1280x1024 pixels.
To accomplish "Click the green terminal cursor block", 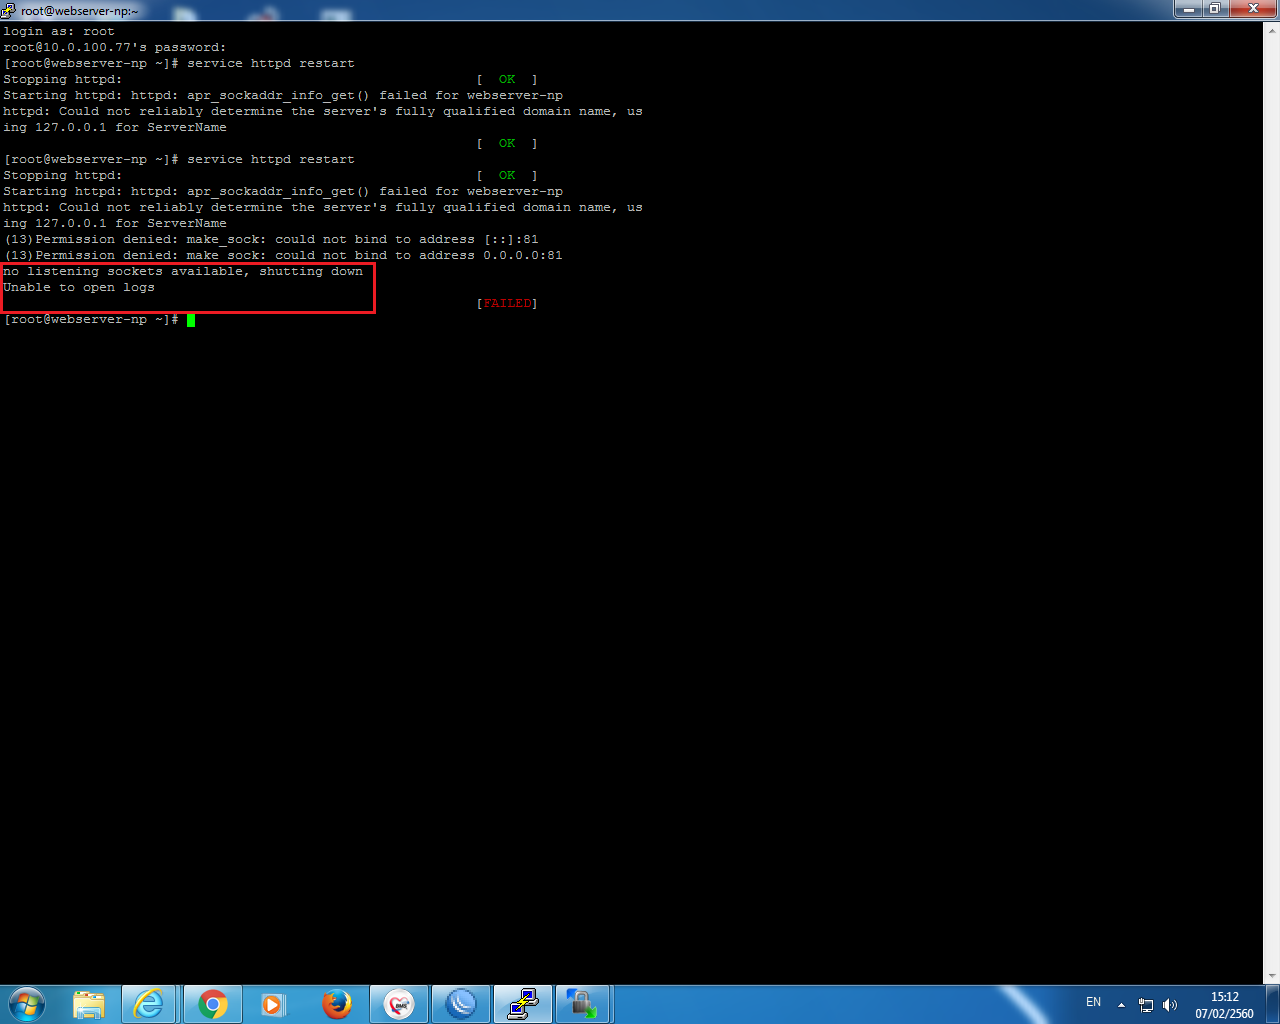I will pos(191,320).
